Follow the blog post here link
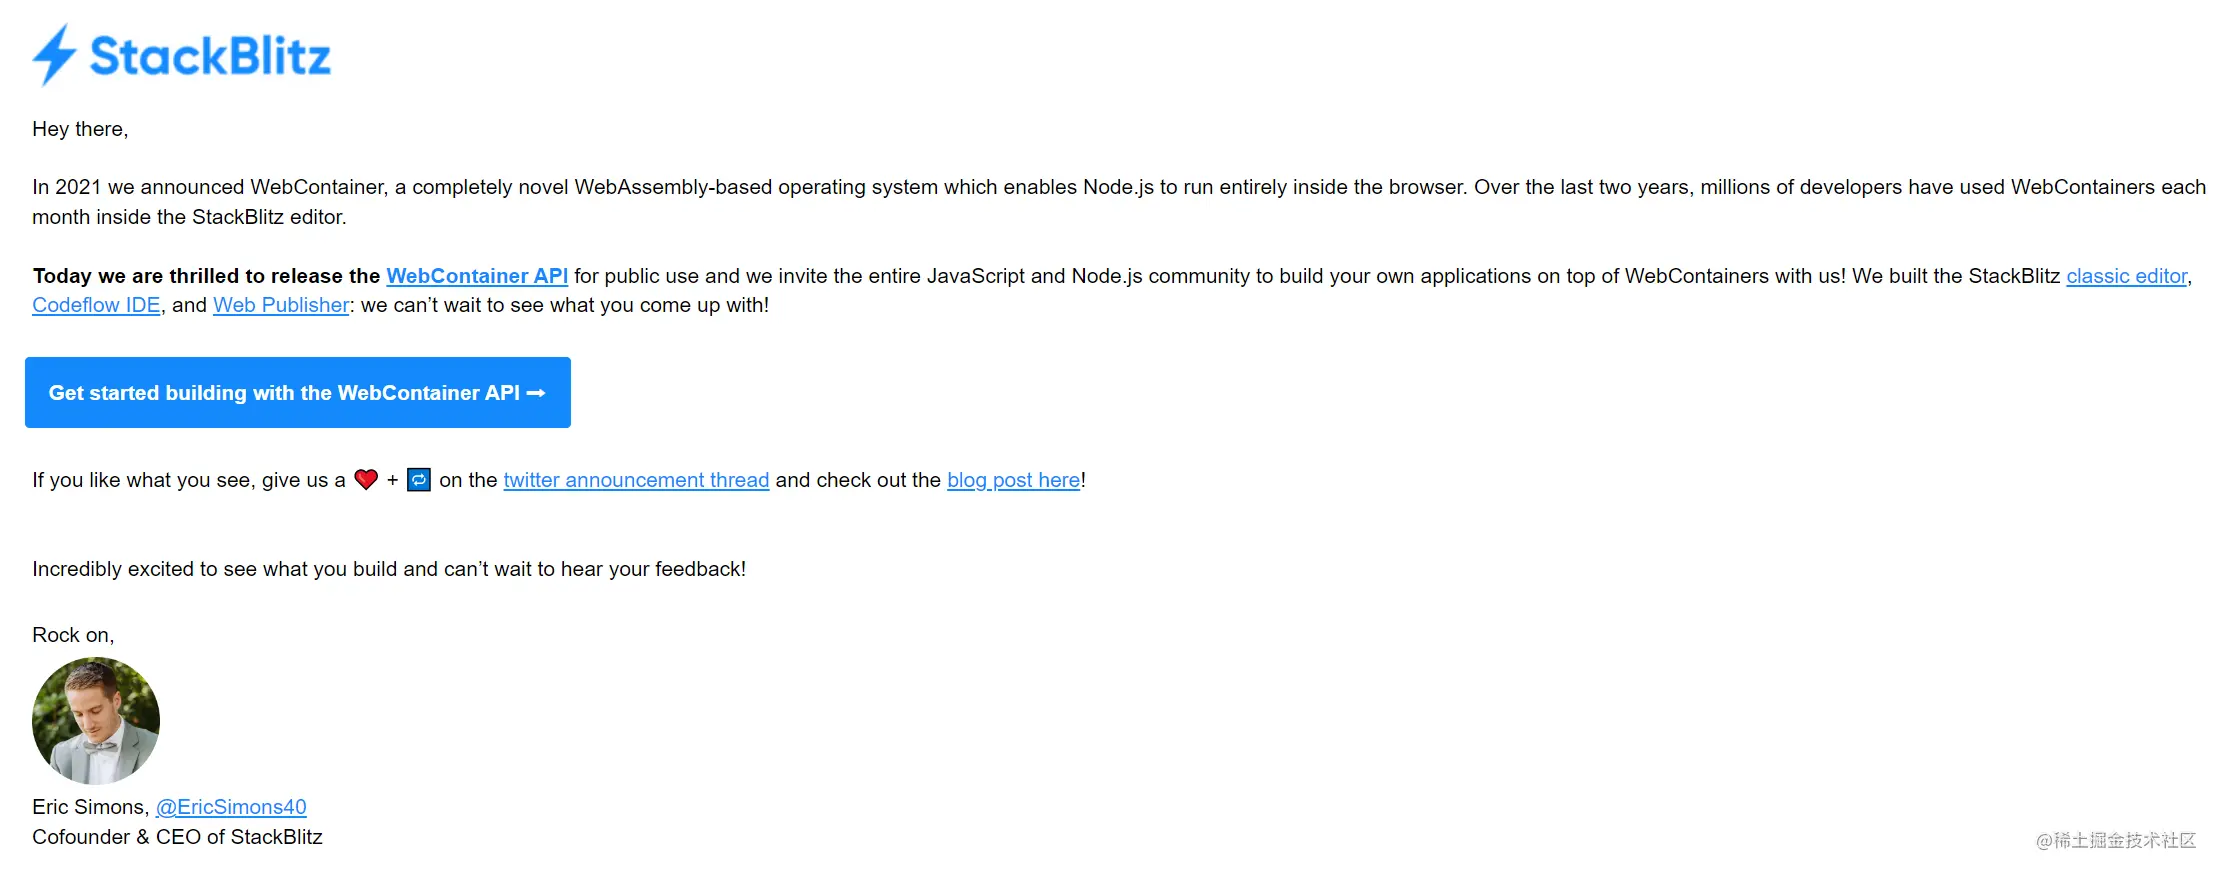This screenshot has width=2220, height=874. tap(1014, 480)
